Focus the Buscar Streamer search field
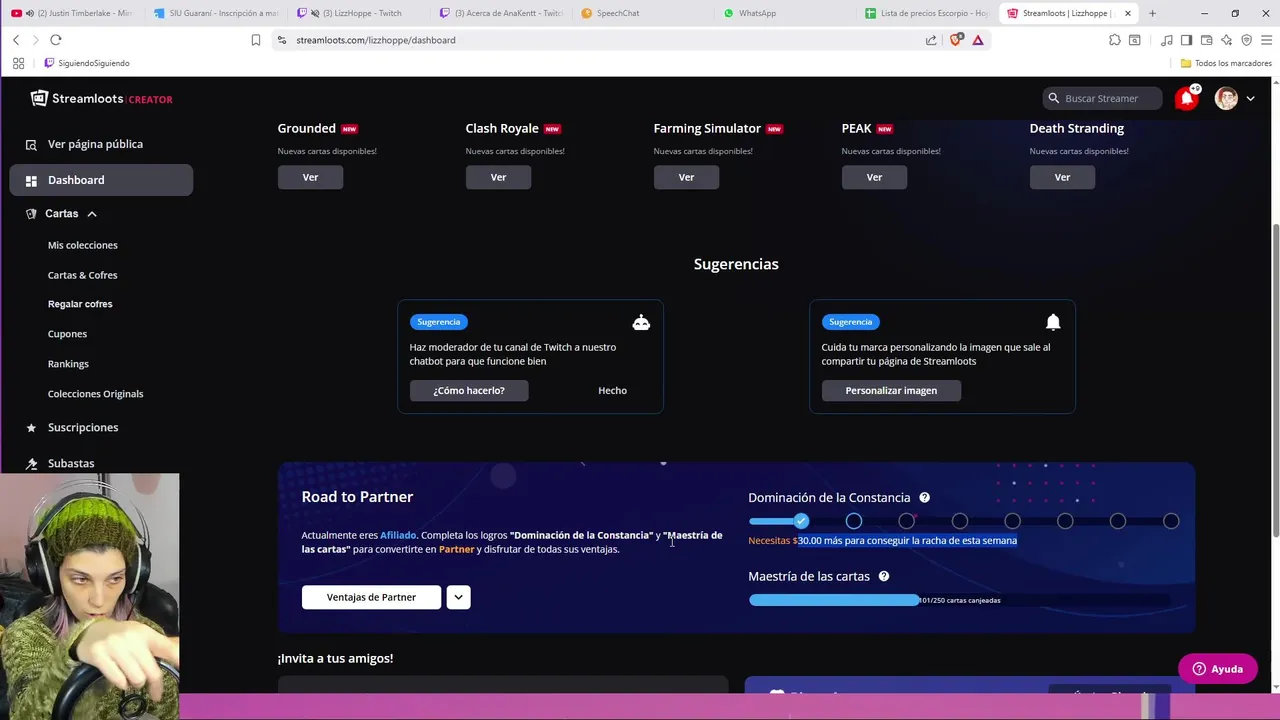The image size is (1280, 720). click(1102, 98)
